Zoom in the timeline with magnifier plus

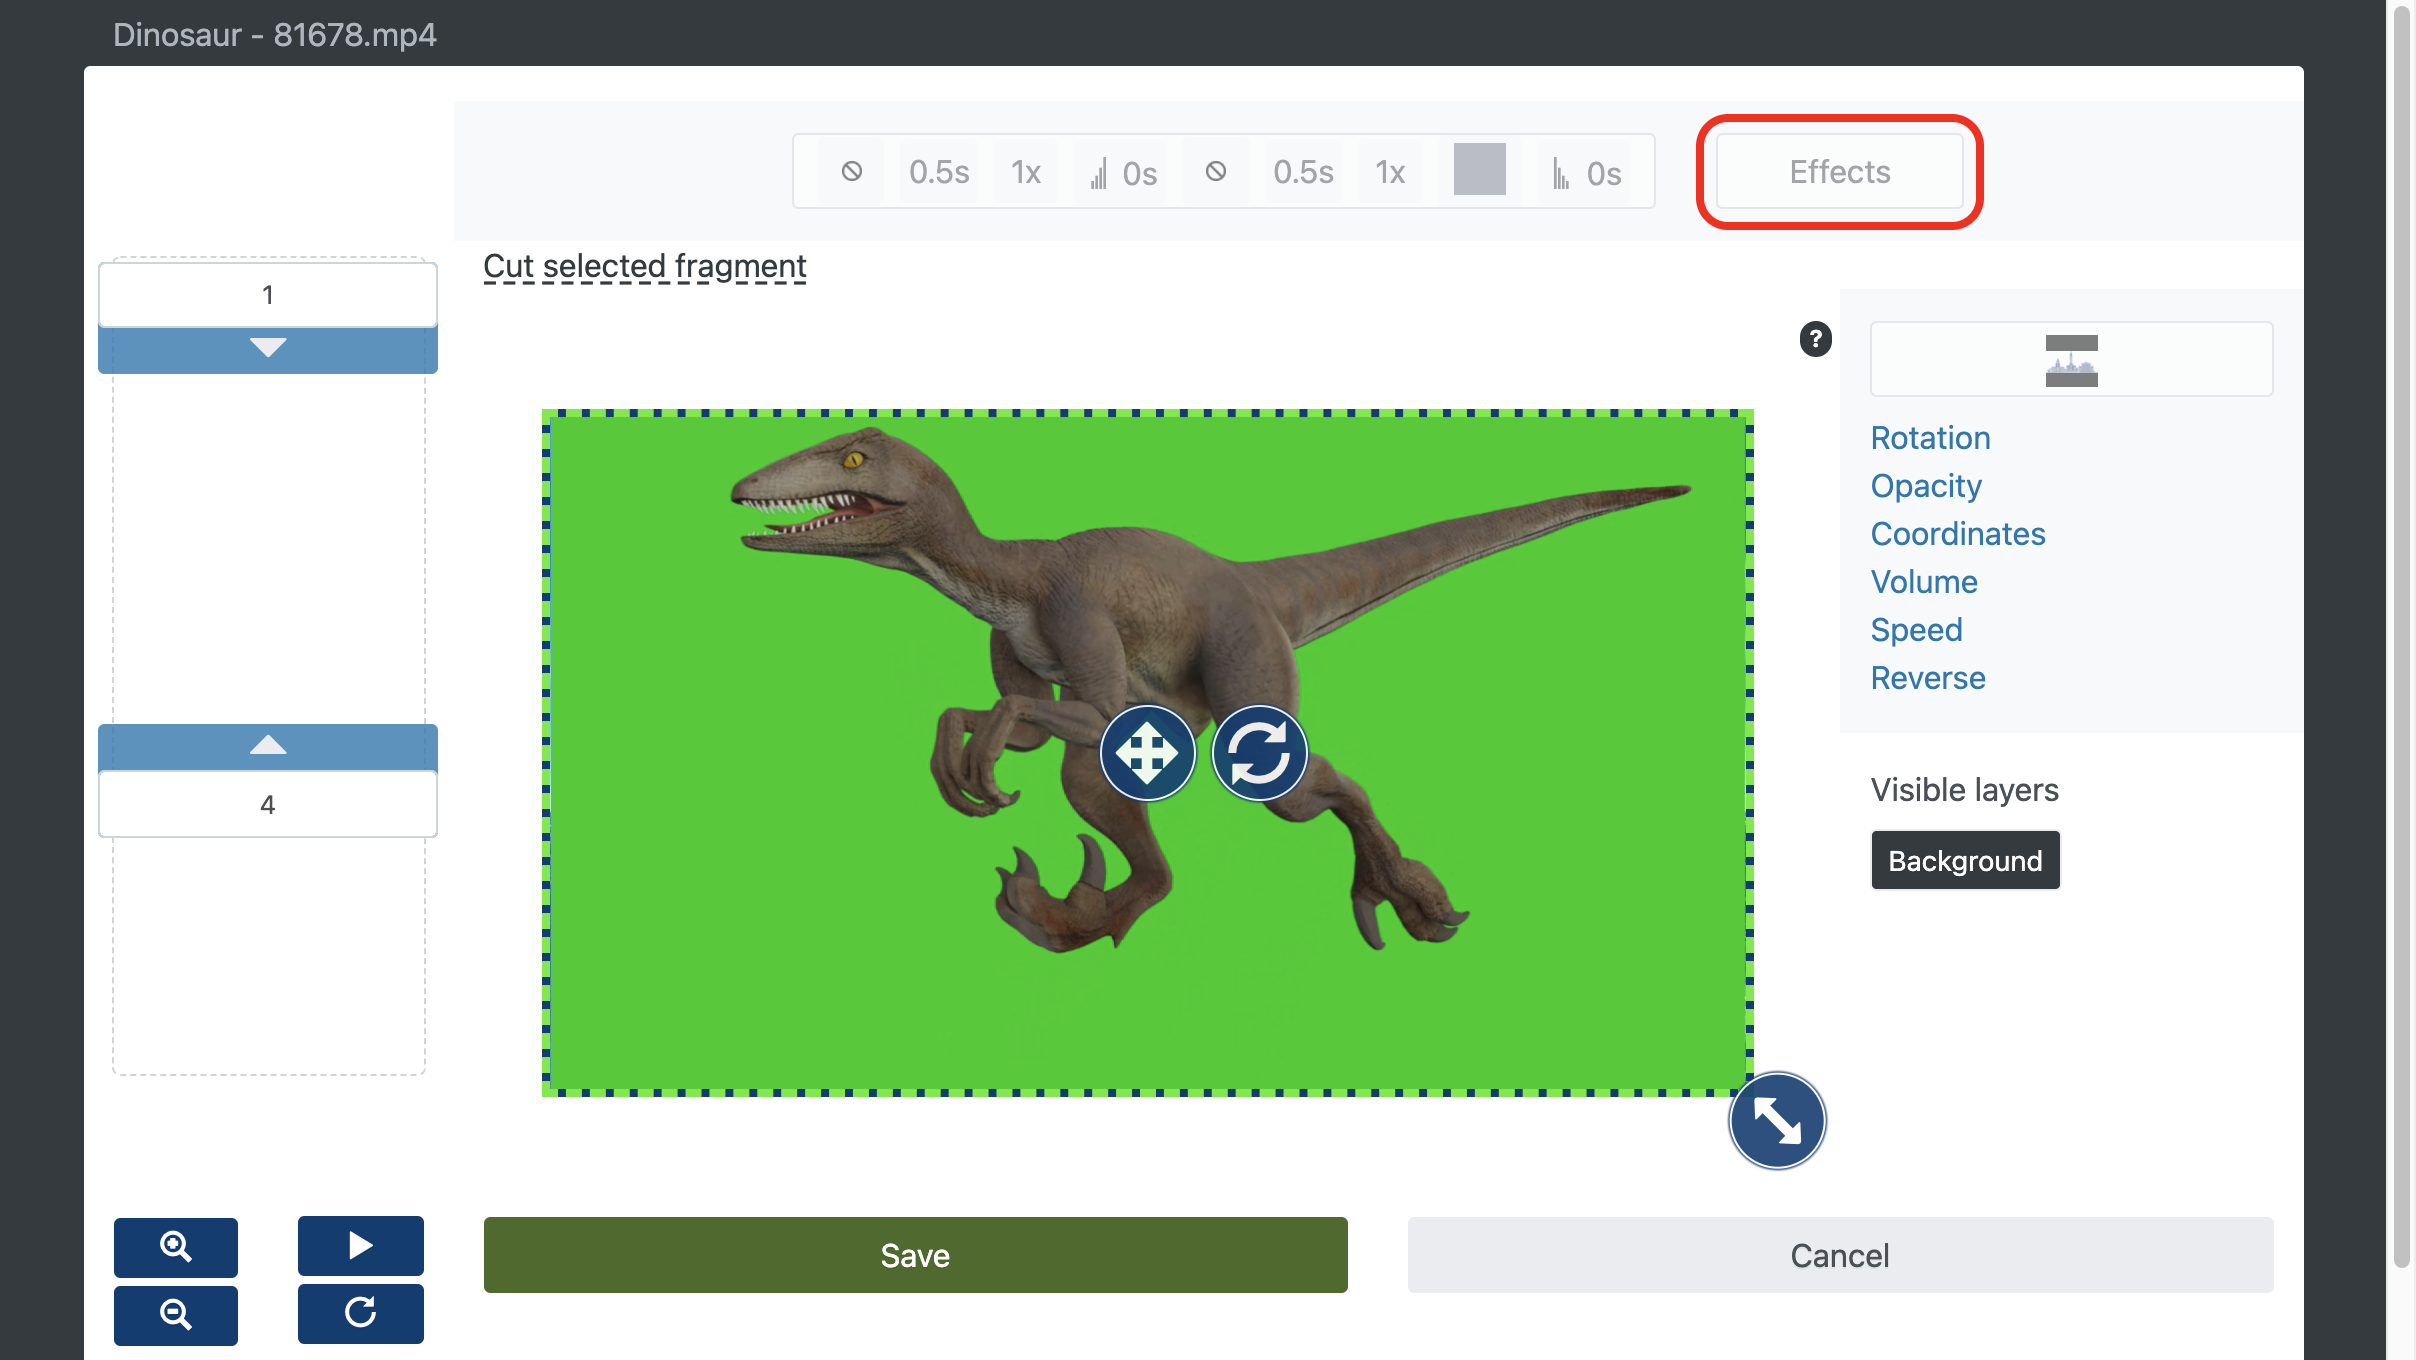176,1247
